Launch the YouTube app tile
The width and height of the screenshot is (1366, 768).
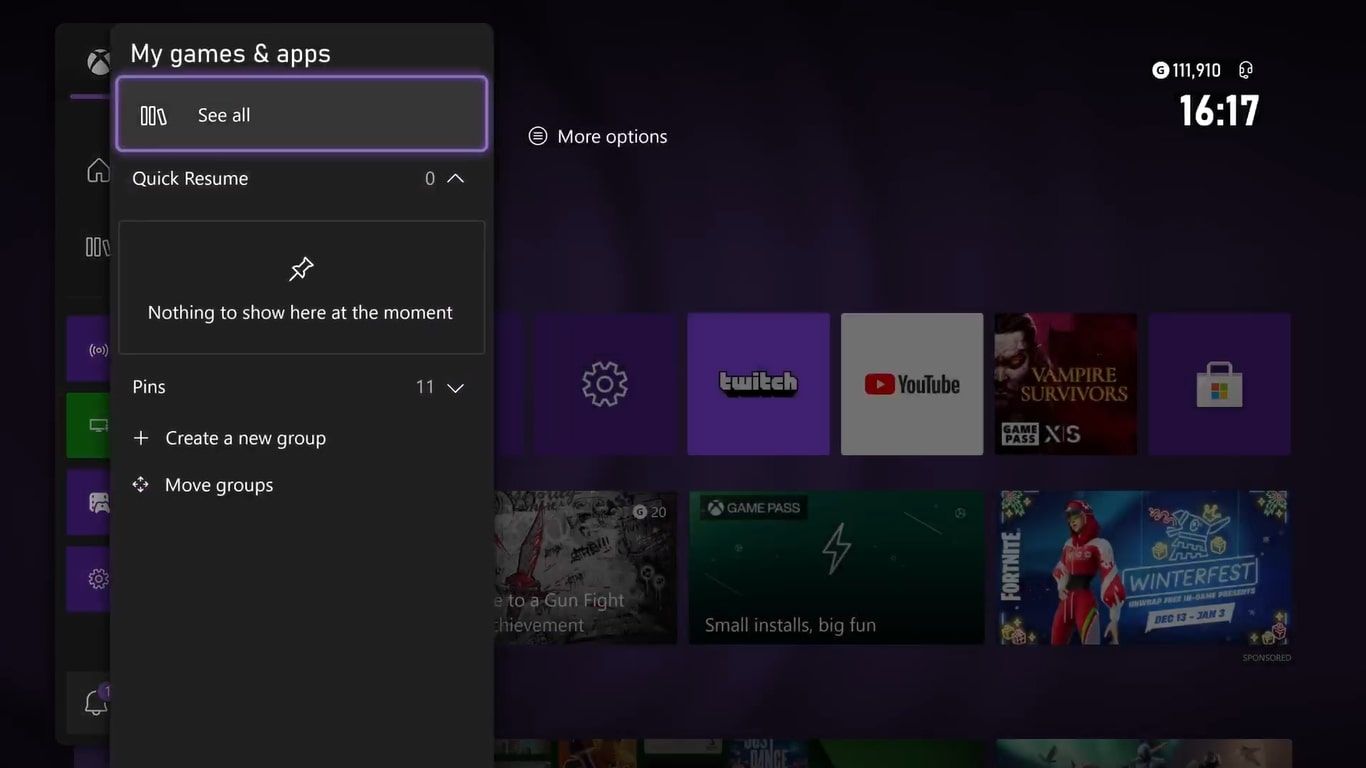[912, 384]
